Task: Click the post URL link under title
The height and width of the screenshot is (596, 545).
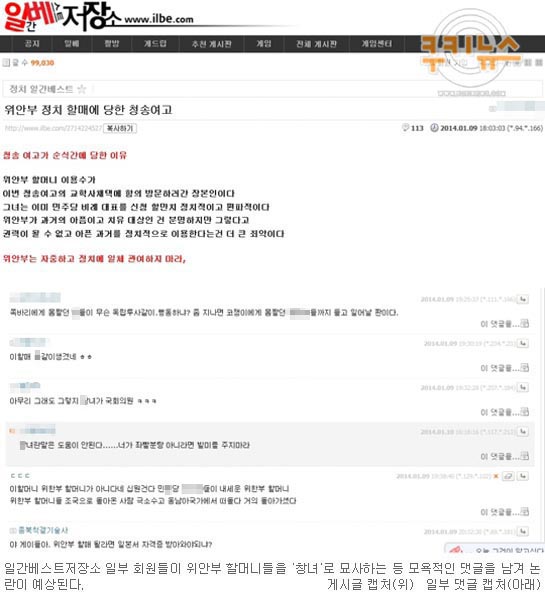Action: point(53,128)
